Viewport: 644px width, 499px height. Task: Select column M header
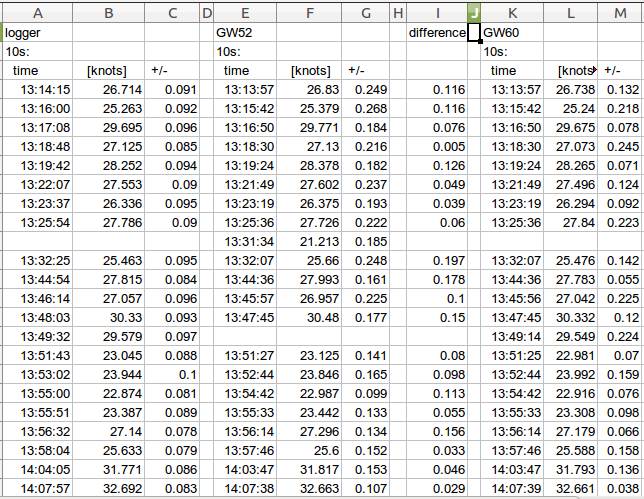point(621,13)
